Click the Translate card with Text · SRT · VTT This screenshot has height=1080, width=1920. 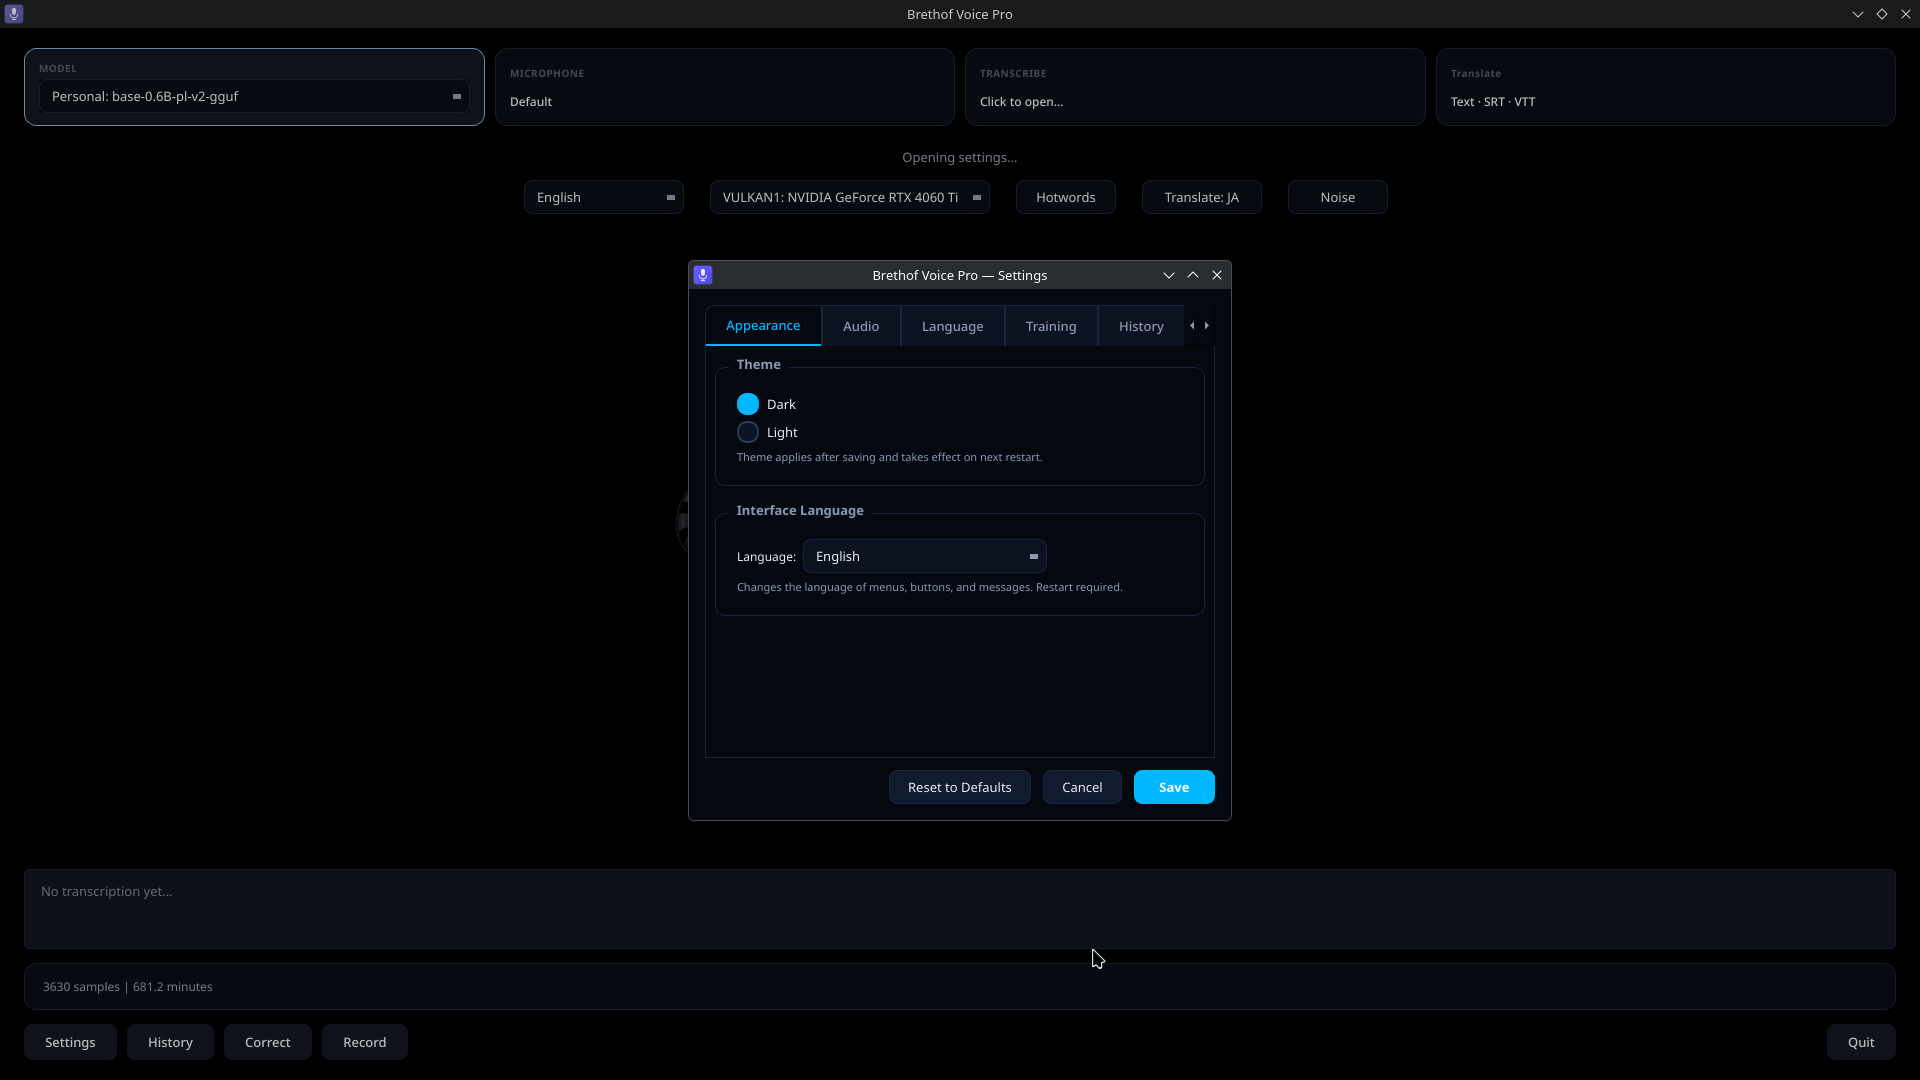tap(1666, 87)
